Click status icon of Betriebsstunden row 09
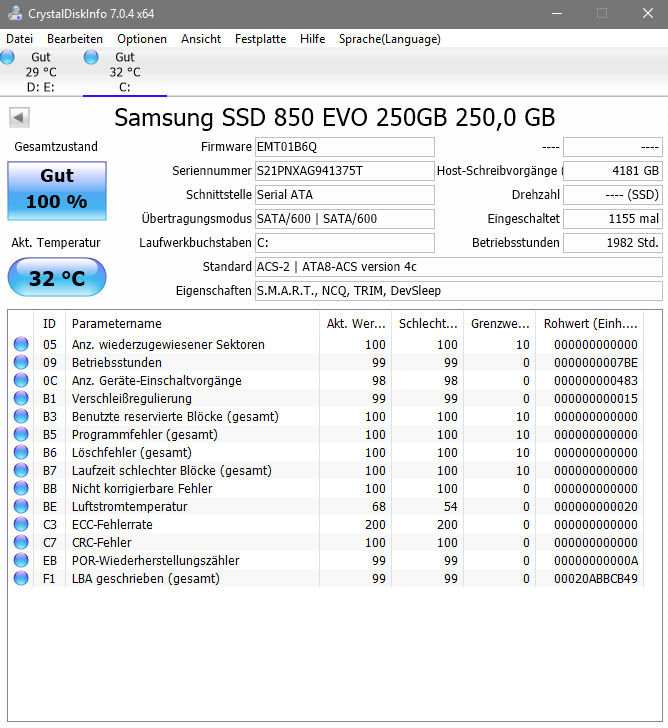 [x=21, y=362]
